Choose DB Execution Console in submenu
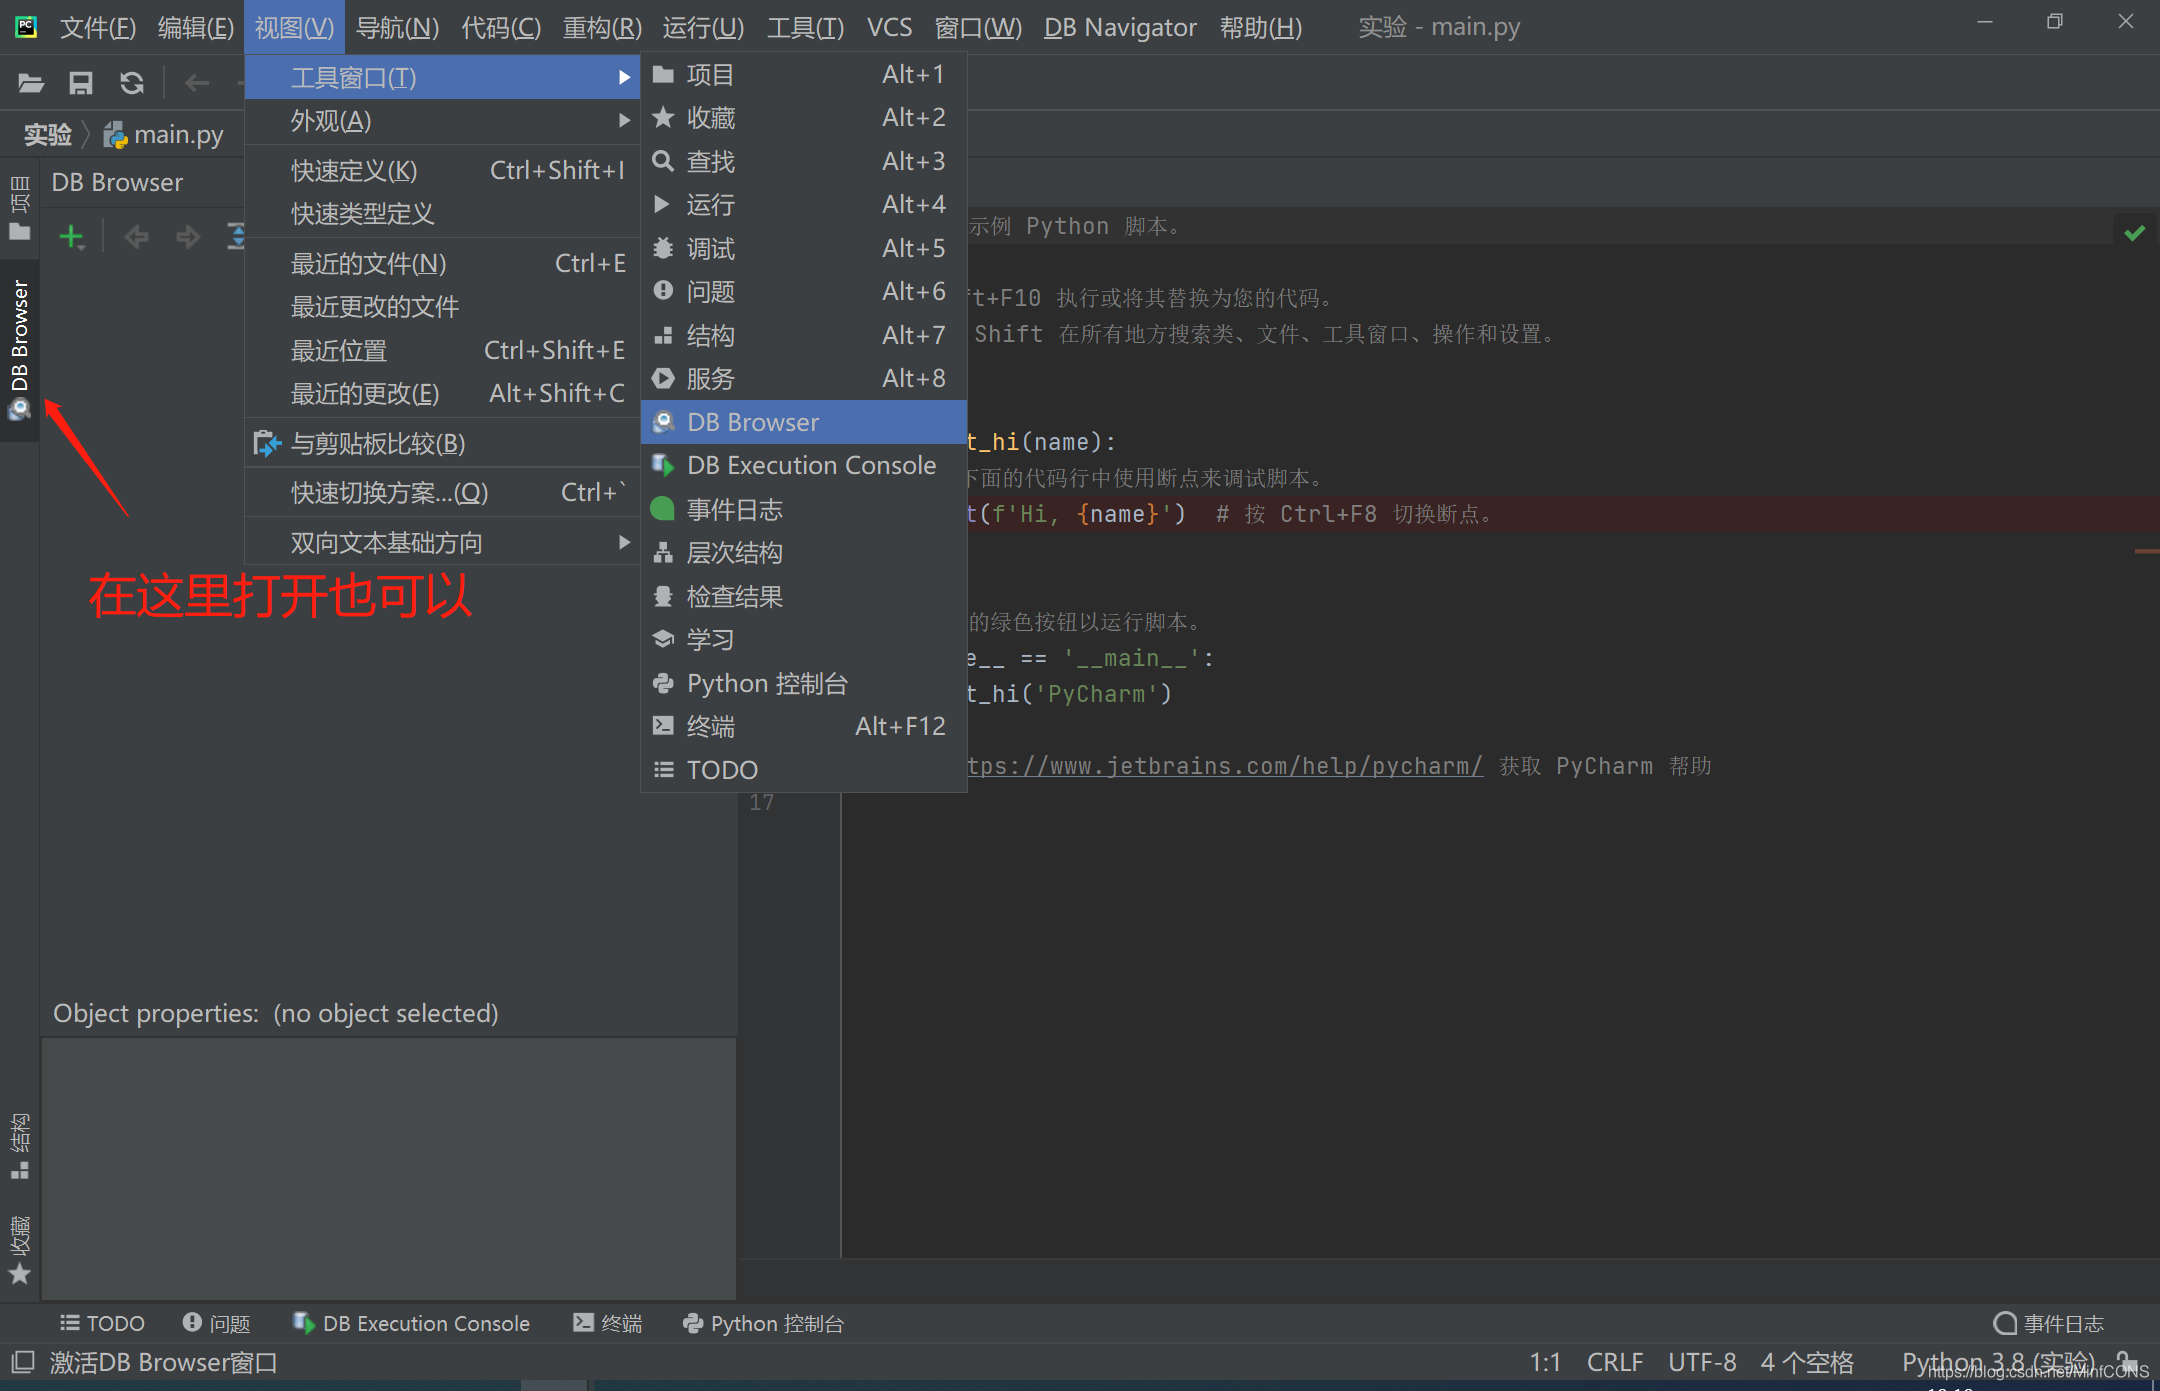 pos(804,466)
